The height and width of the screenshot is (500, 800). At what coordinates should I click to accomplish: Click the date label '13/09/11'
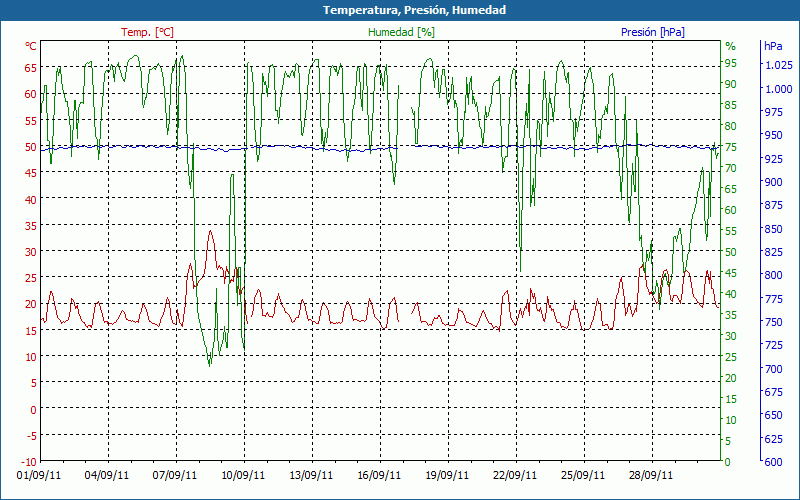click(311, 475)
